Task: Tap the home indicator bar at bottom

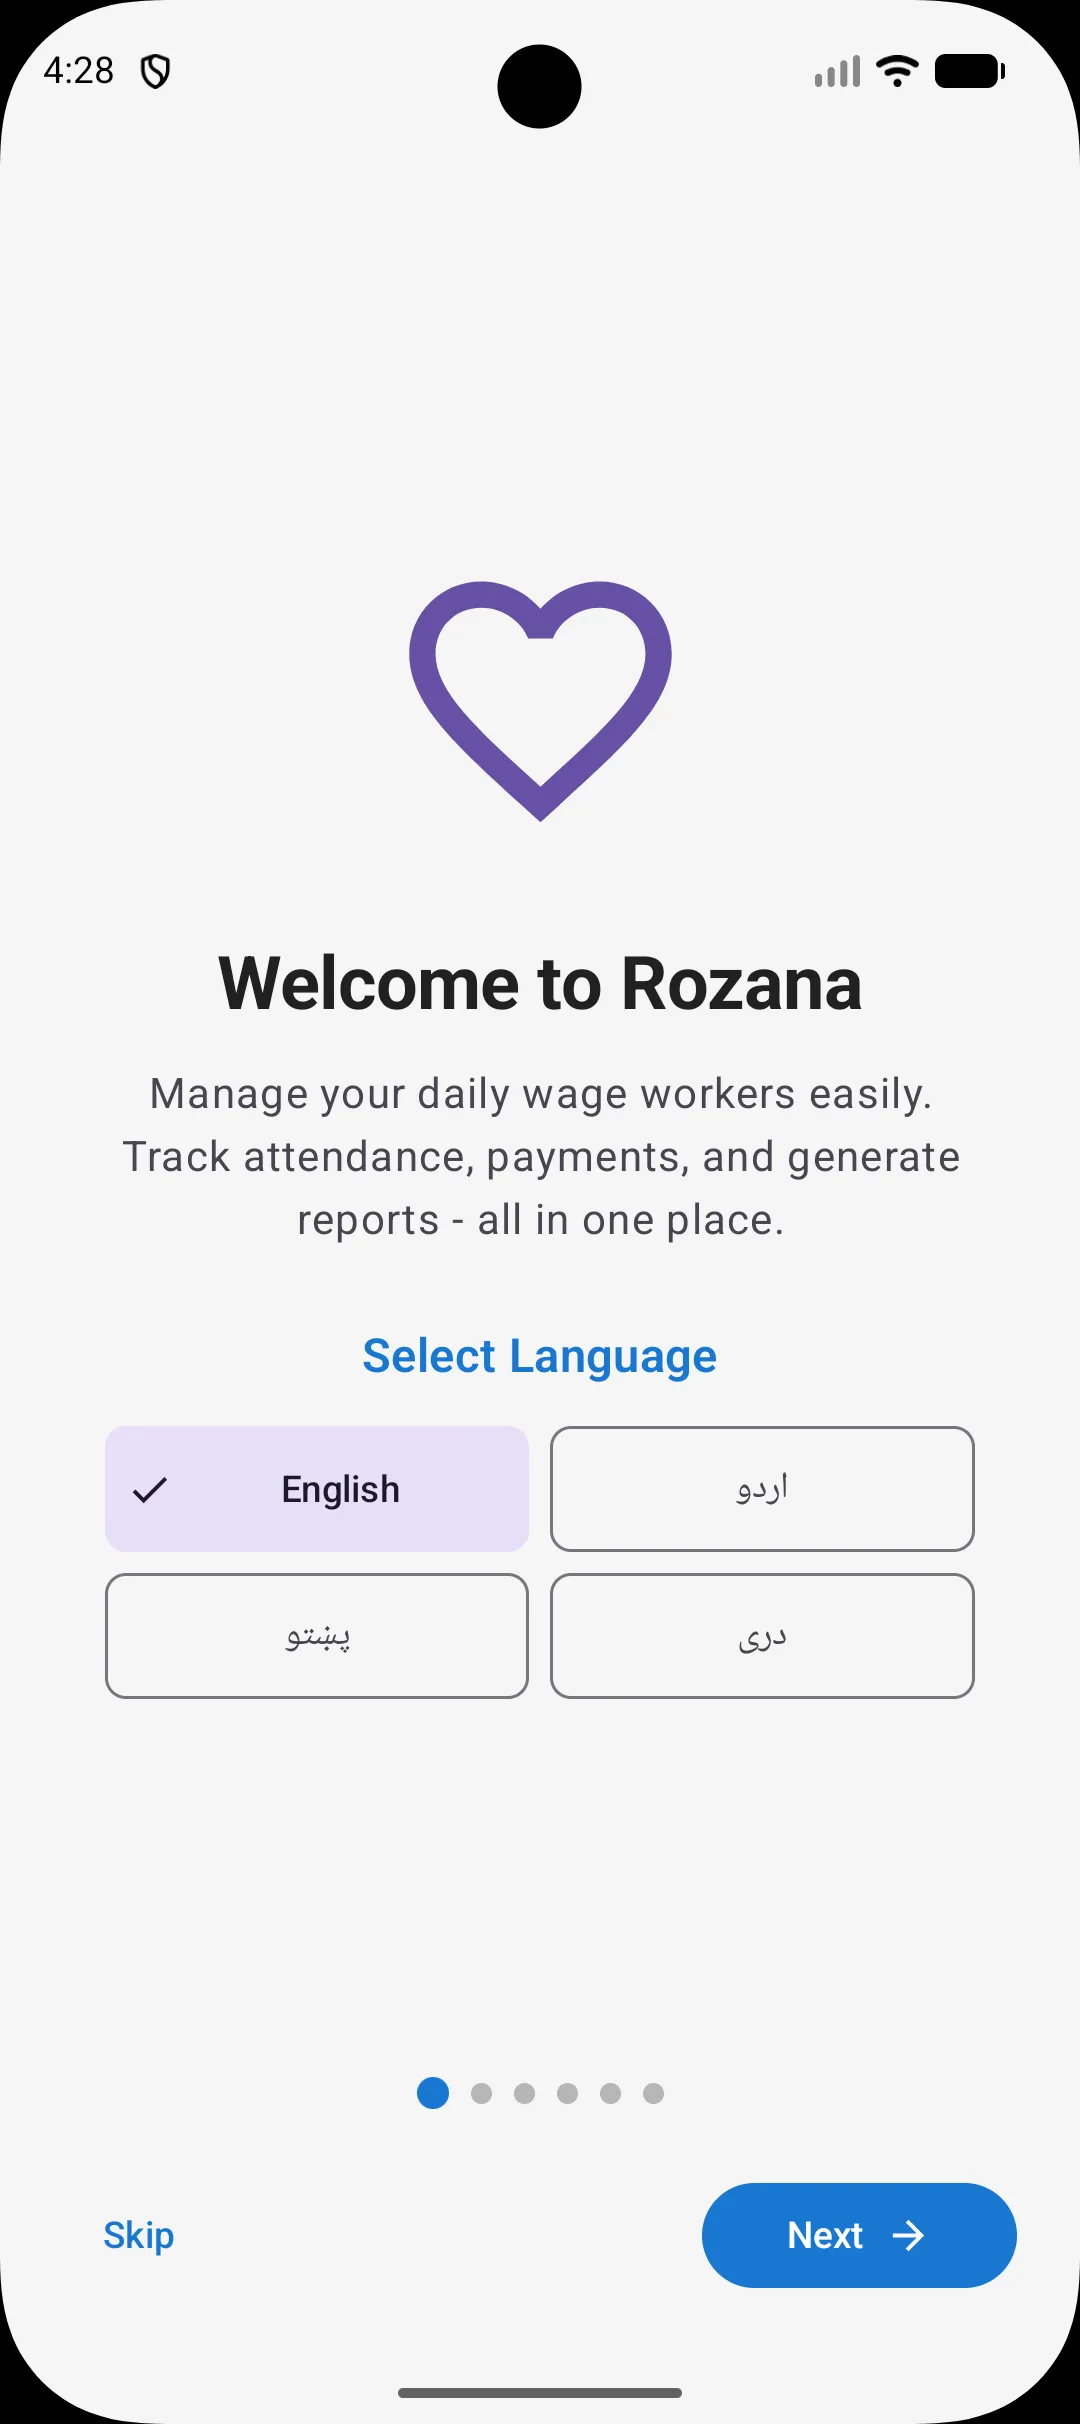Action: click(x=540, y=2393)
